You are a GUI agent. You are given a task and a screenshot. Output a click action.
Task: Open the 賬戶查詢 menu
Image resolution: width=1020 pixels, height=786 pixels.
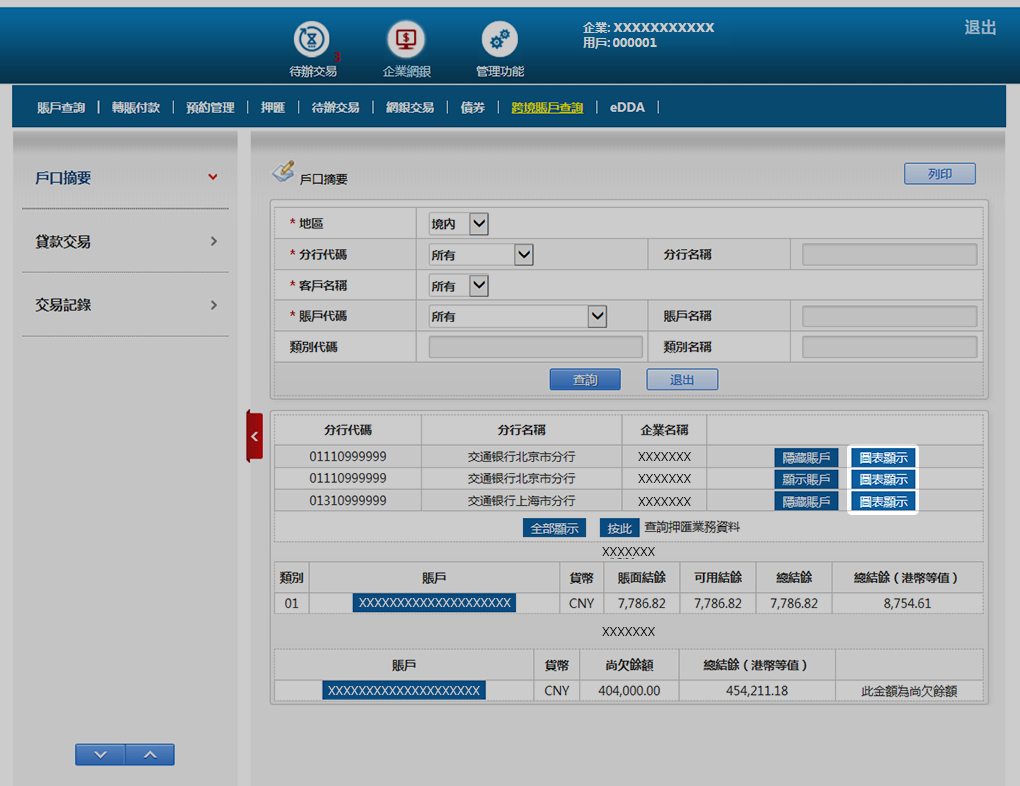tap(61, 107)
